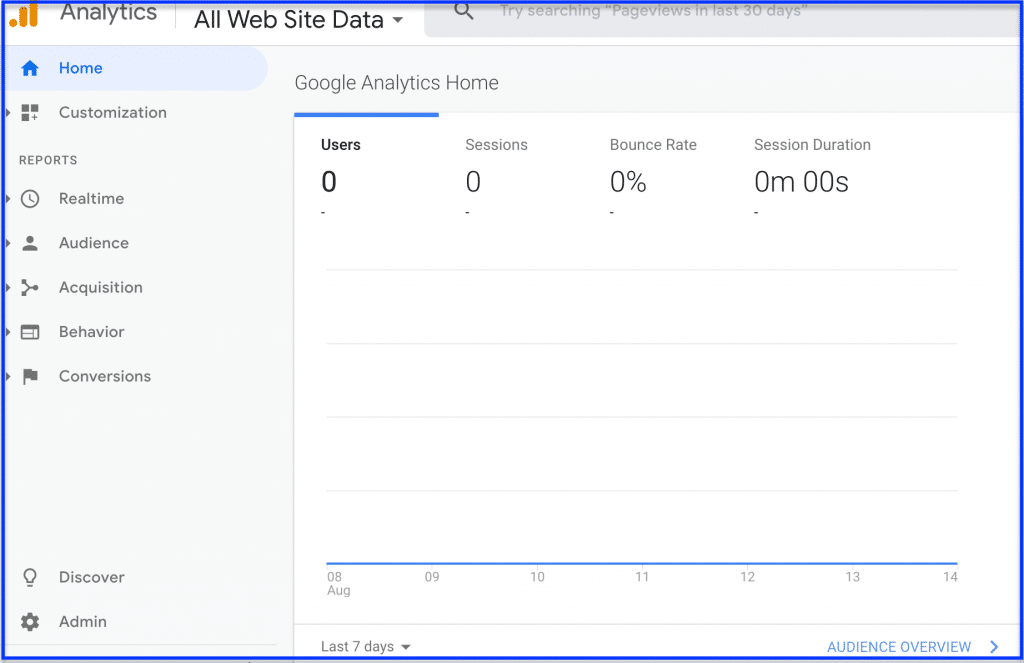This screenshot has width=1024, height=663.
Task: Click the Analytics product name text
Action: 108,13
